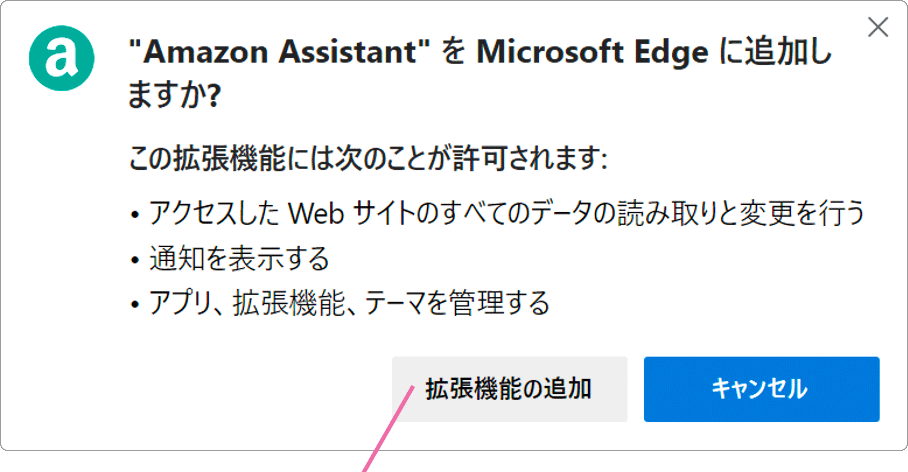Click the この拡張機能には次のことが許可されます heading
Screen dimensions: 908x472
click(x=368, y=158)
